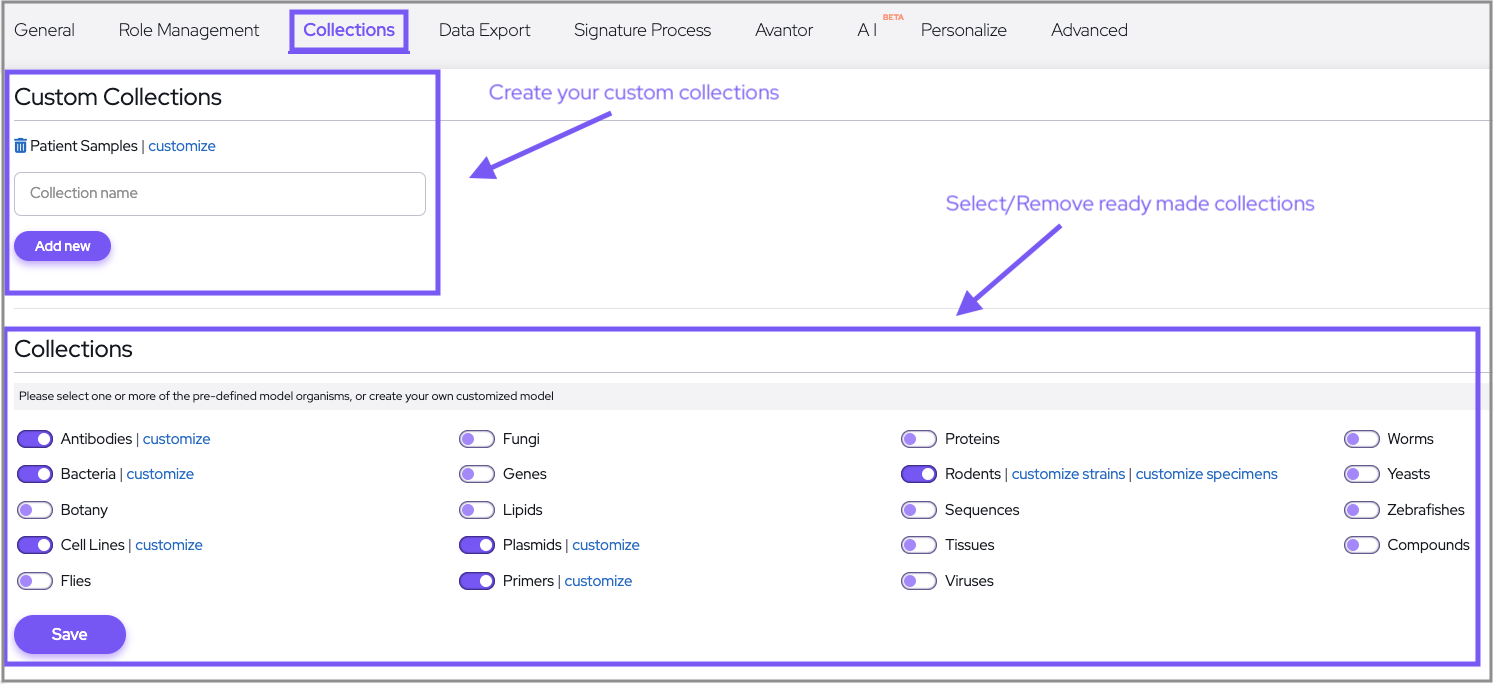Click customize link next to Patient Samples
Viewport: 1493px width, 684px height.
point(182,146)
